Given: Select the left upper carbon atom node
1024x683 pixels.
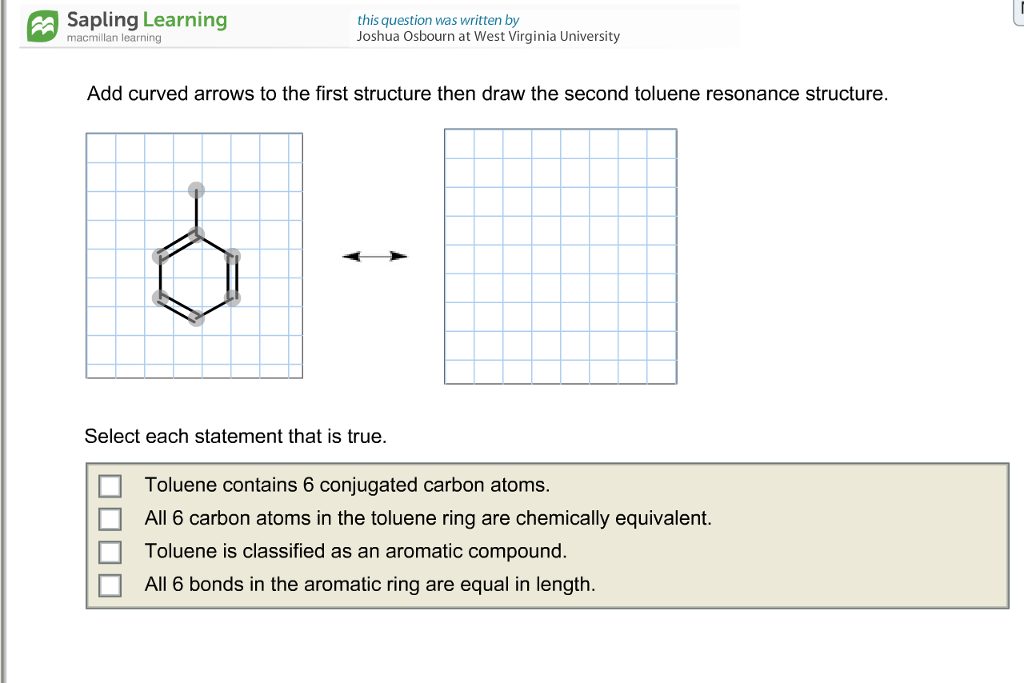Looking at the screenshot, I should pos(158,255).
